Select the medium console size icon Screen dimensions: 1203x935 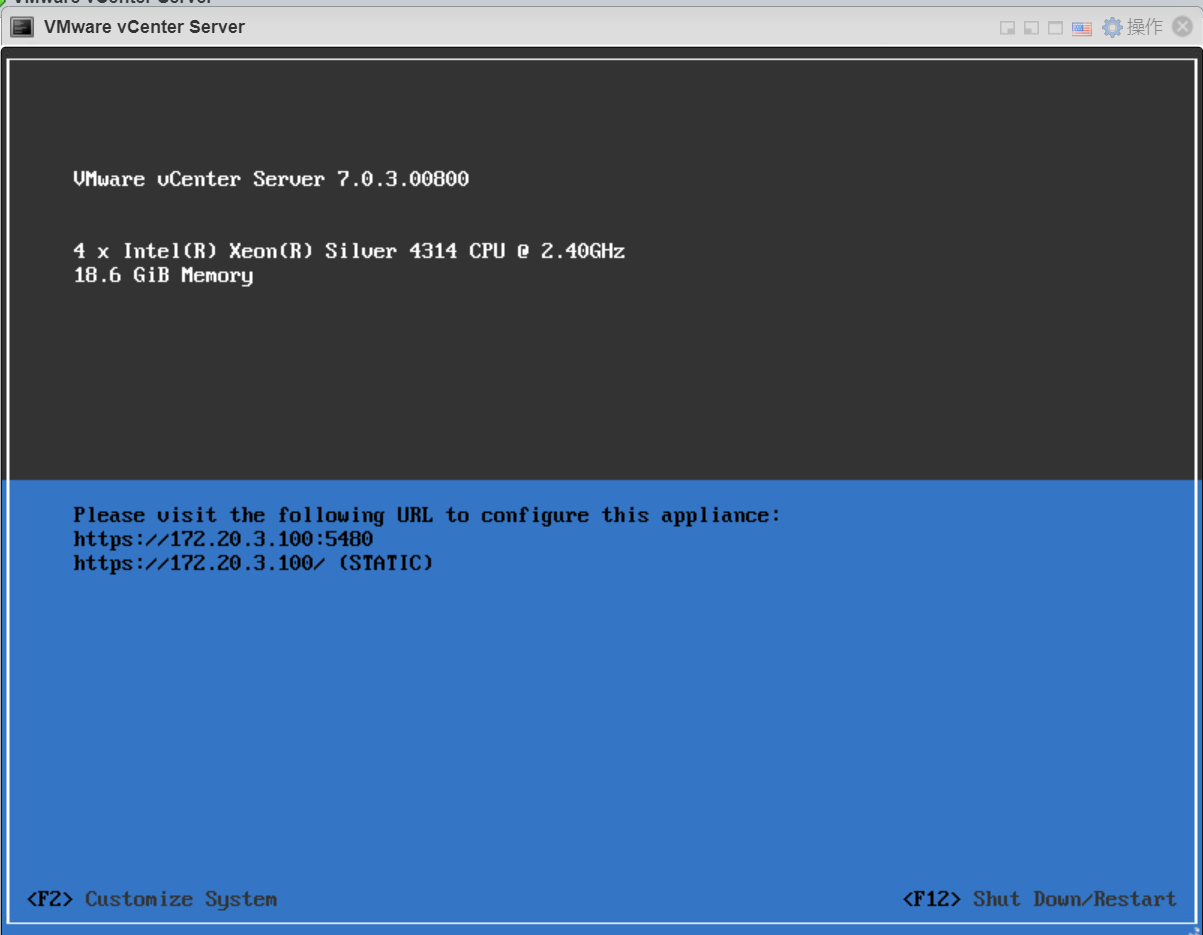click(x=1031, y=28)
